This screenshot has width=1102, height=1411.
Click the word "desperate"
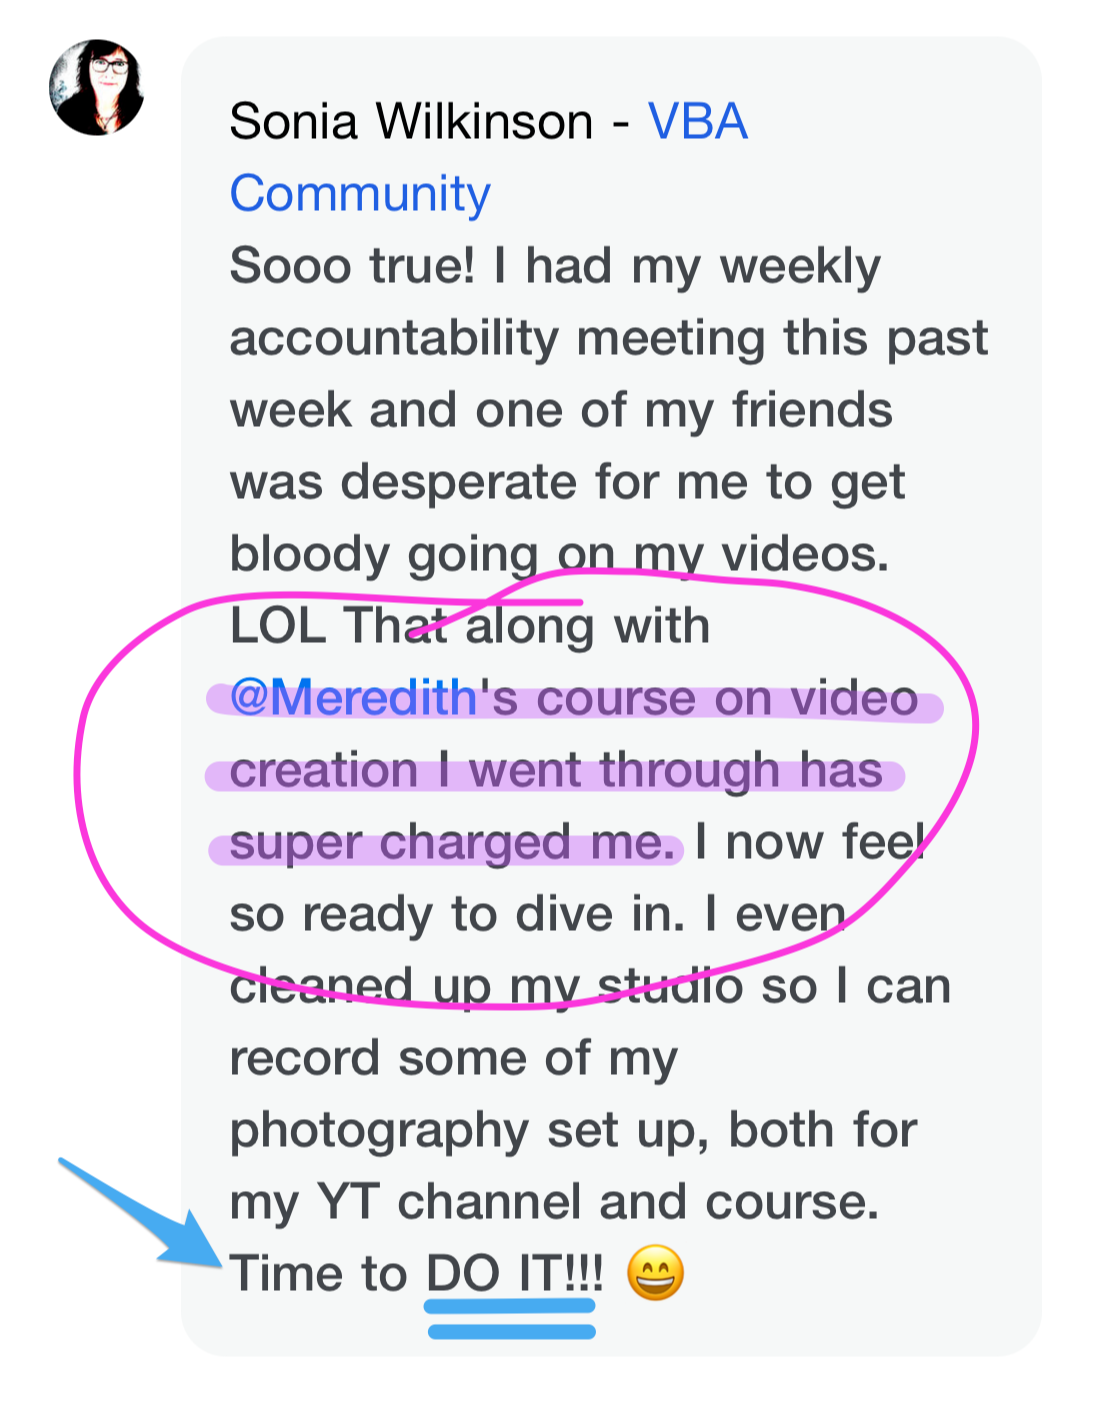pos(459,484)
